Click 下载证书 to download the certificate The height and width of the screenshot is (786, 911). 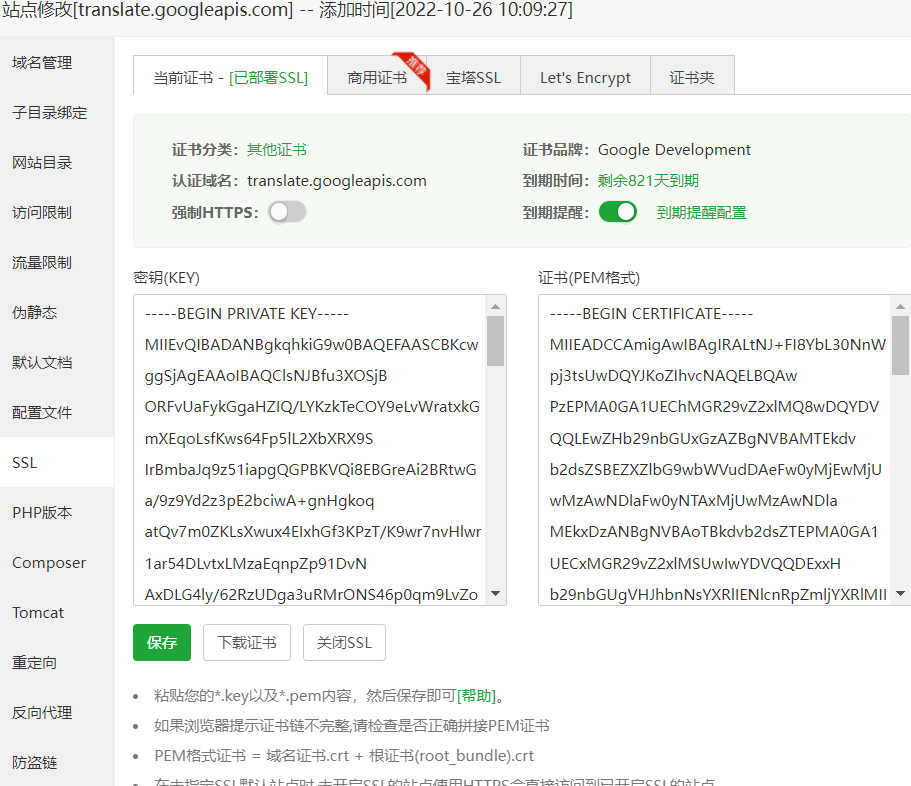point(246,642)
